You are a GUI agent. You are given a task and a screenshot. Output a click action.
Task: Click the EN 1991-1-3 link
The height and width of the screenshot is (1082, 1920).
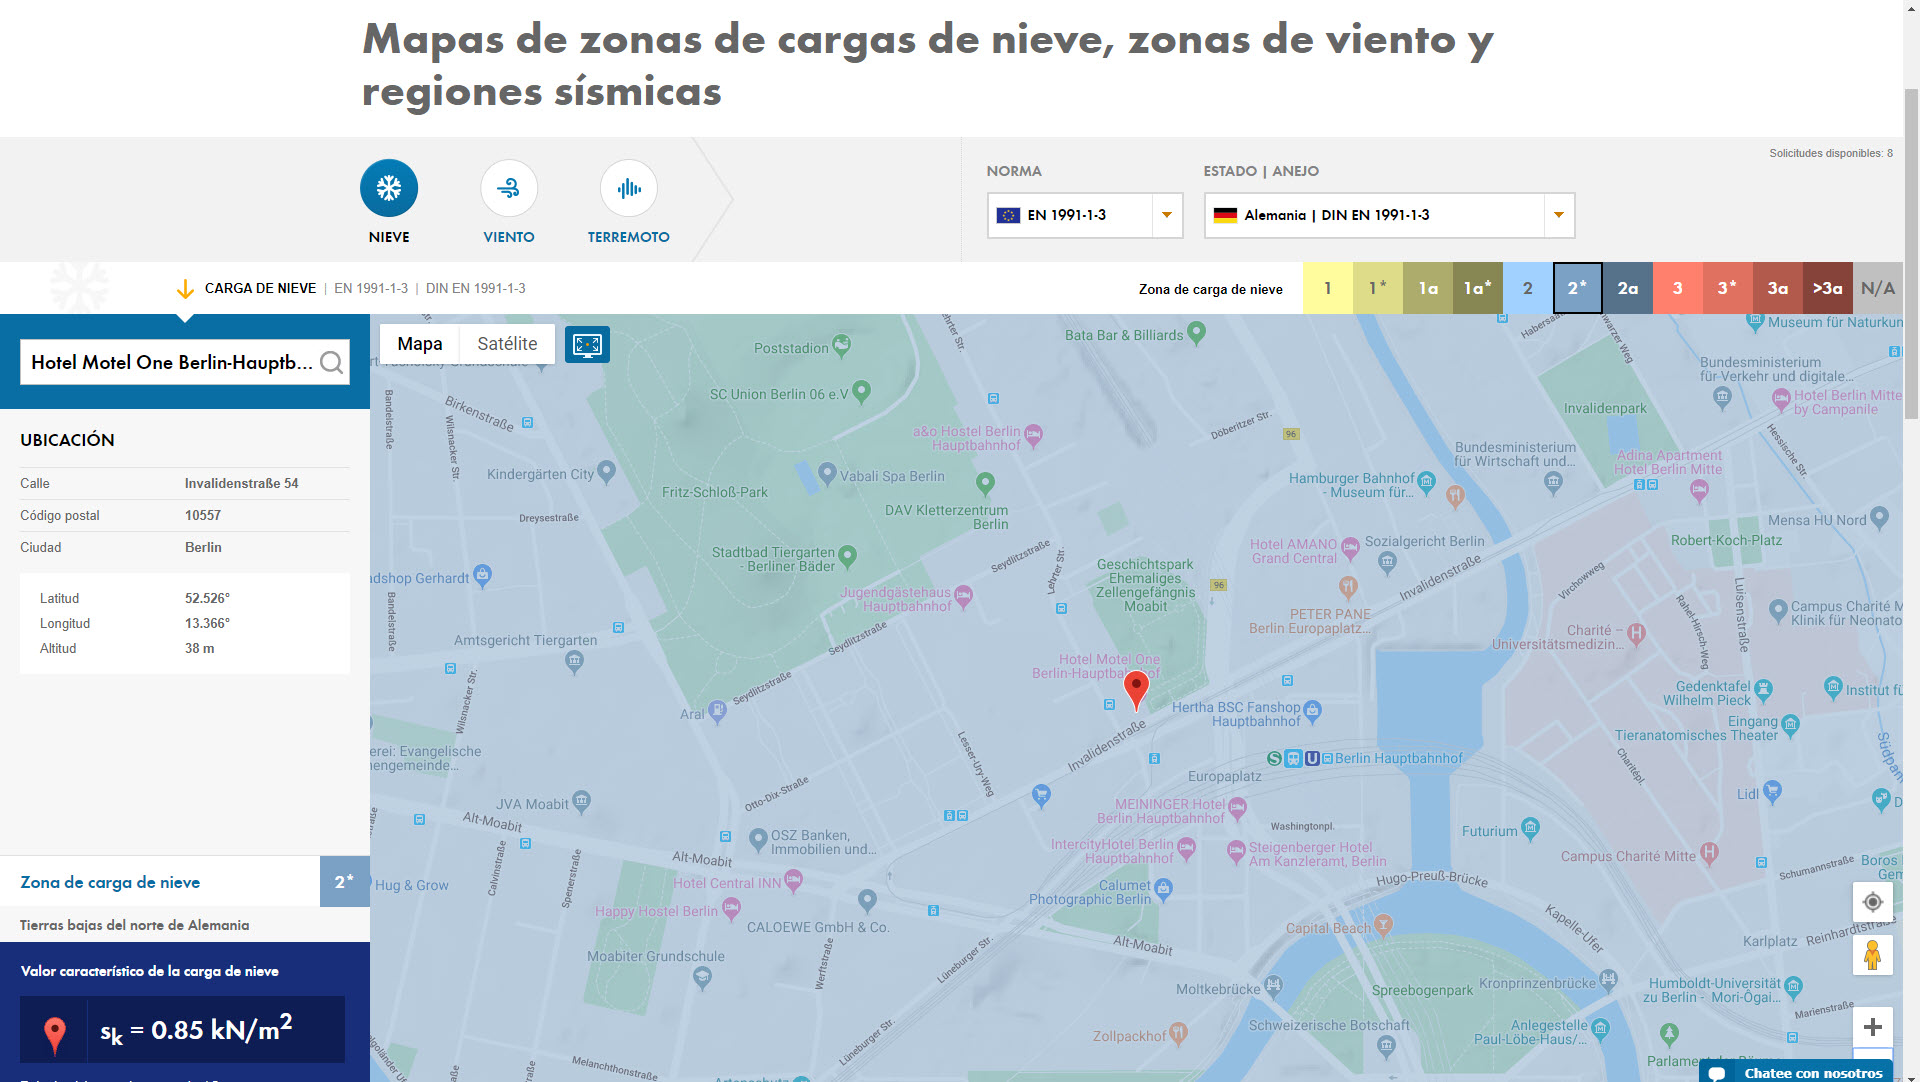(372, 288)
